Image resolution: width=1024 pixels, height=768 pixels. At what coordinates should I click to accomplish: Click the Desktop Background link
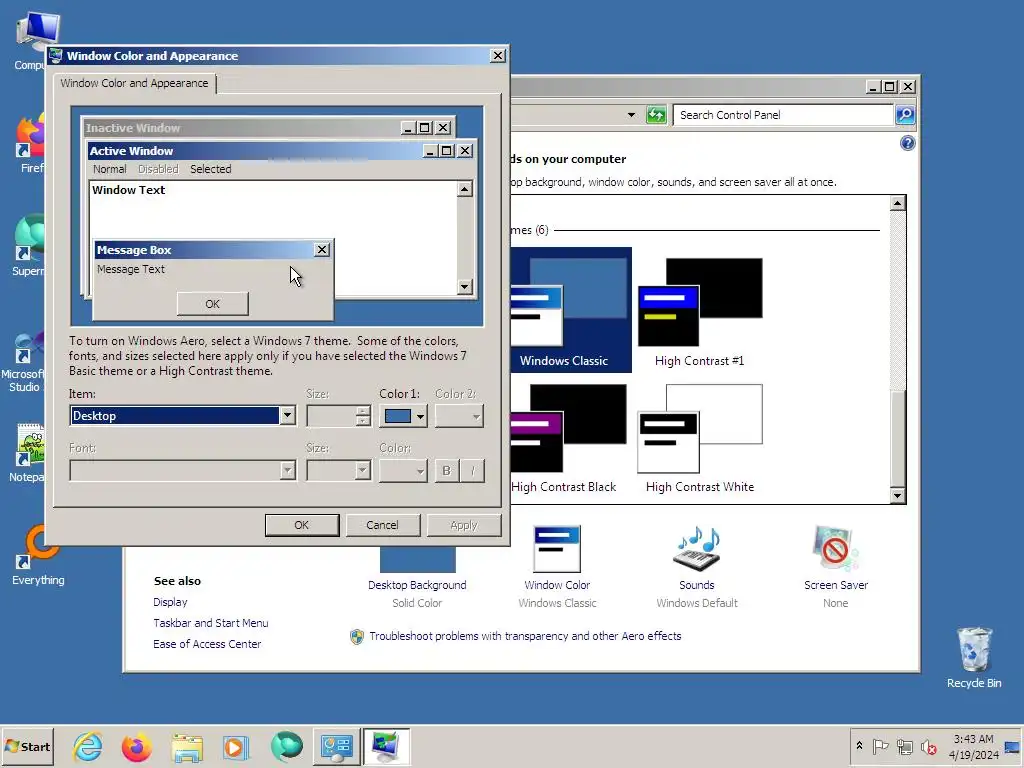[x=417, y=585]
